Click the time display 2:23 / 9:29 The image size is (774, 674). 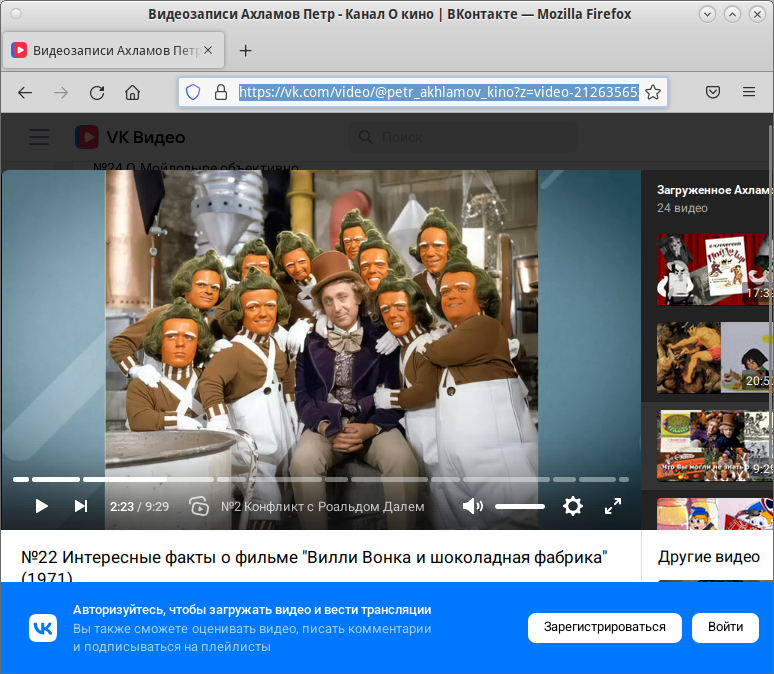[x=139, y=507]
